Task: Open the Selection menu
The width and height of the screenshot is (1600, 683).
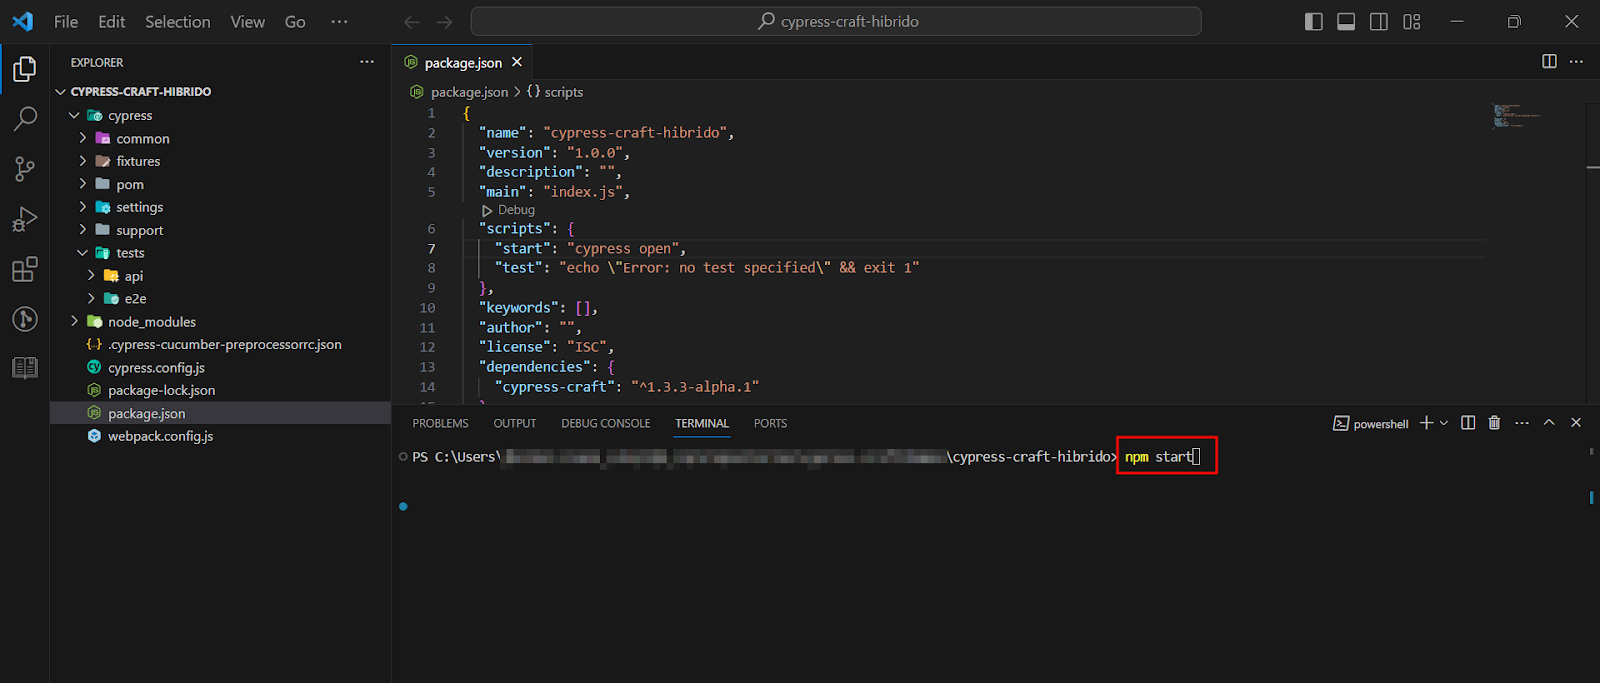Action: point(178,22)
